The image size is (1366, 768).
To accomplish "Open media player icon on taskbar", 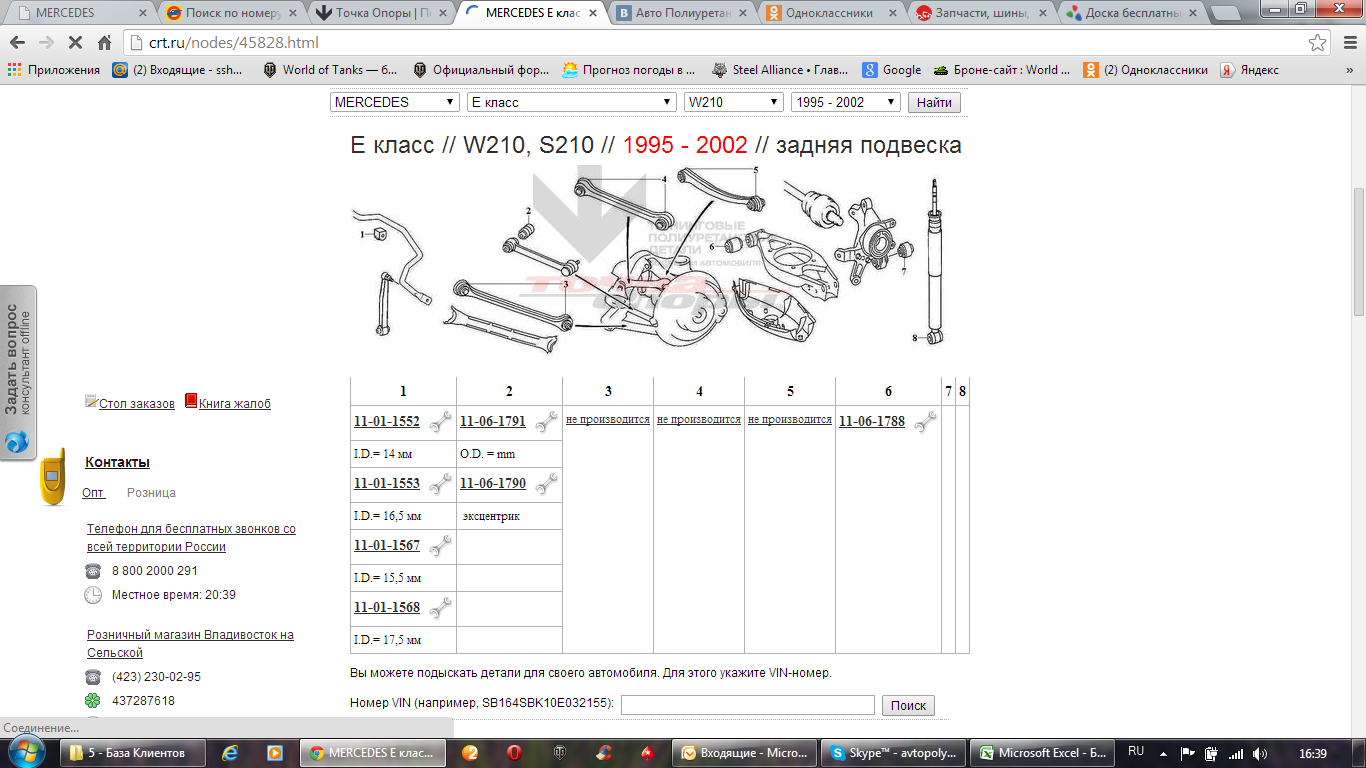I will tap(274, 753).
